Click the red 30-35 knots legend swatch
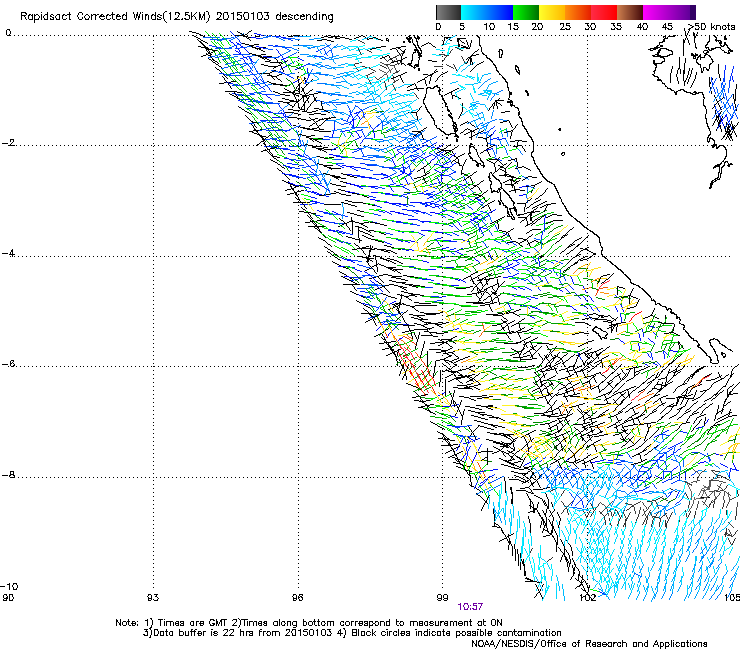Screen dimensions: 740x650 [604, 12]
